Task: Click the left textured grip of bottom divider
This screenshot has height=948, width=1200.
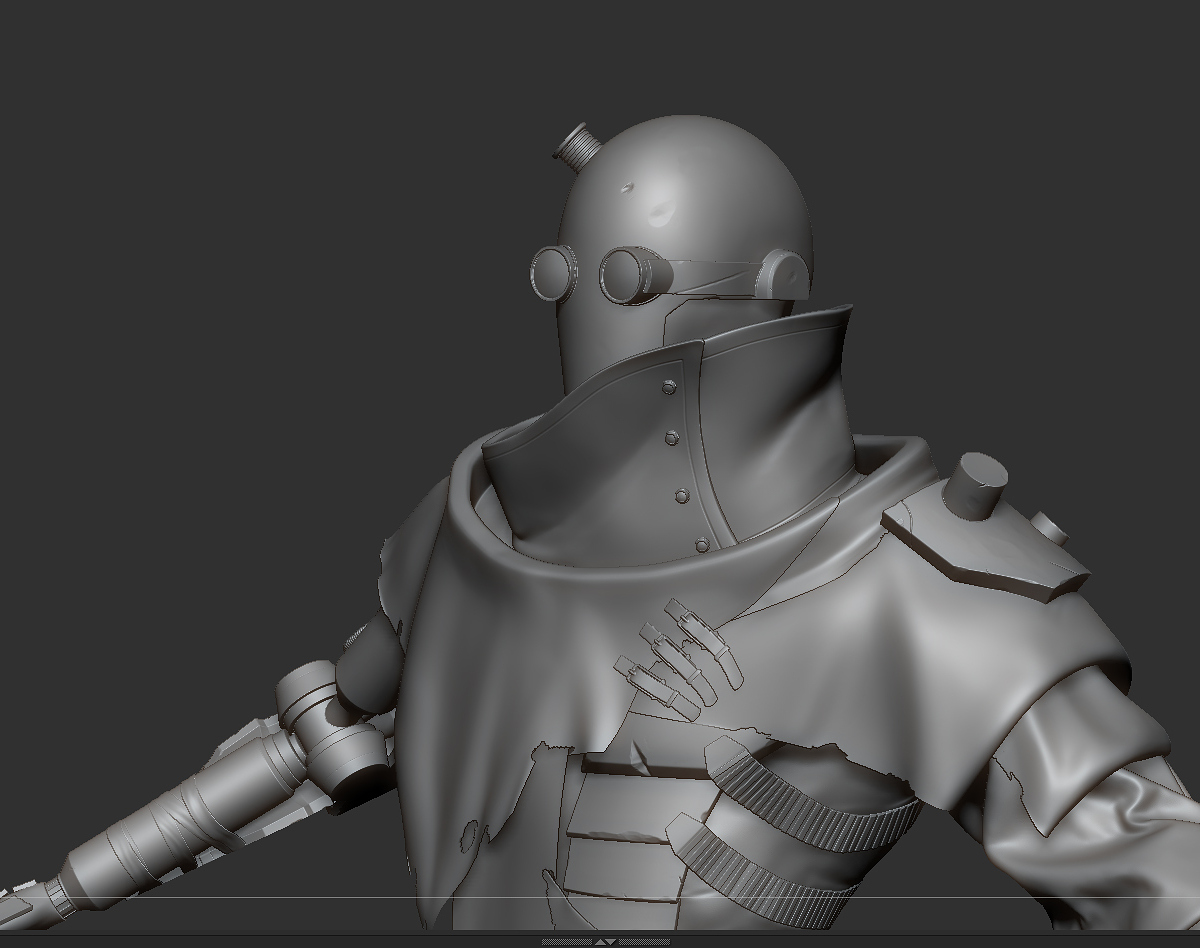Action: (567, 942)
